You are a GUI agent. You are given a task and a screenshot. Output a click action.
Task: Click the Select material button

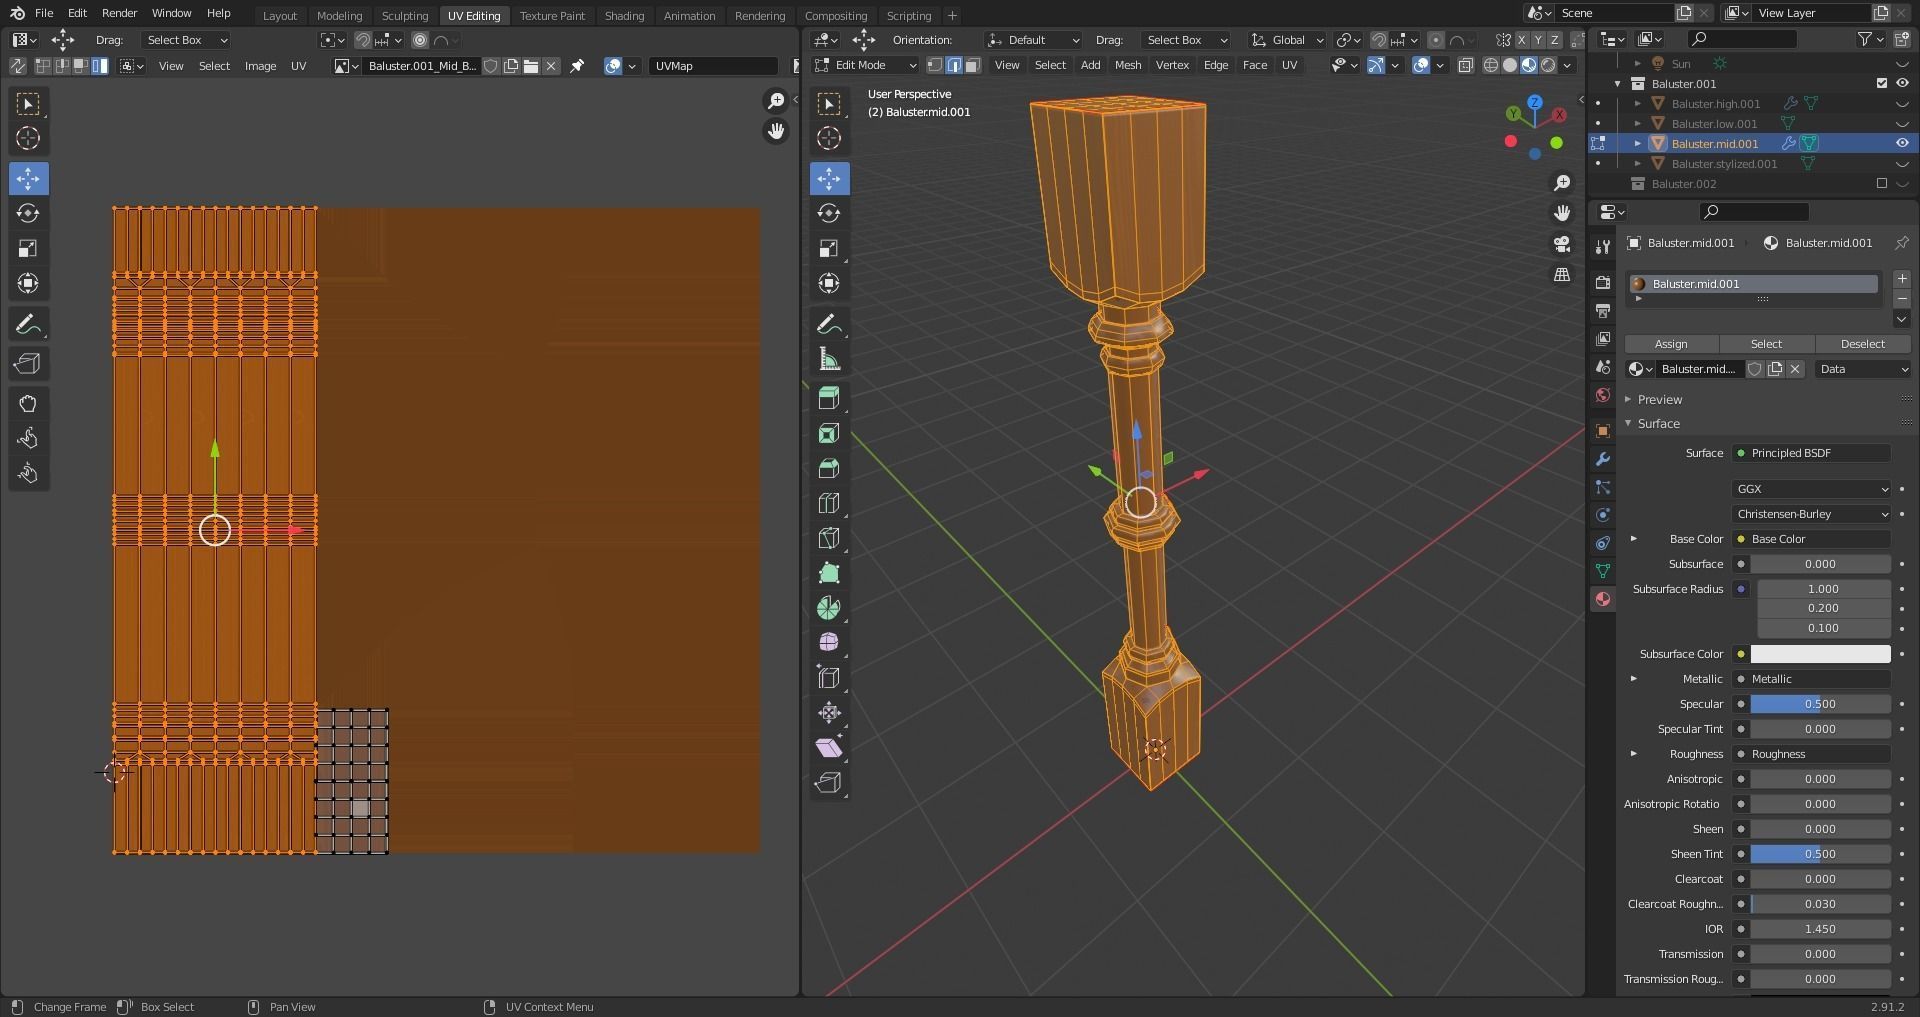point(1766,344)
